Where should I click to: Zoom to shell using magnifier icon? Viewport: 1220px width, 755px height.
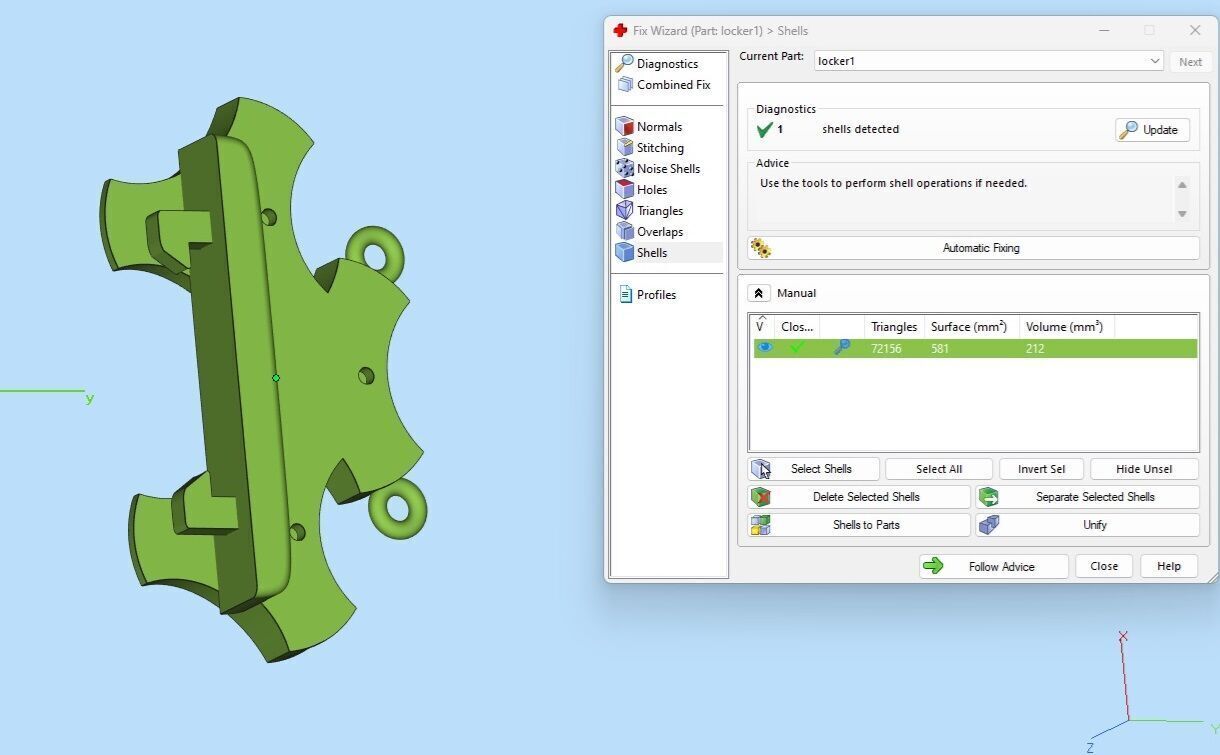tap(842, 348)
